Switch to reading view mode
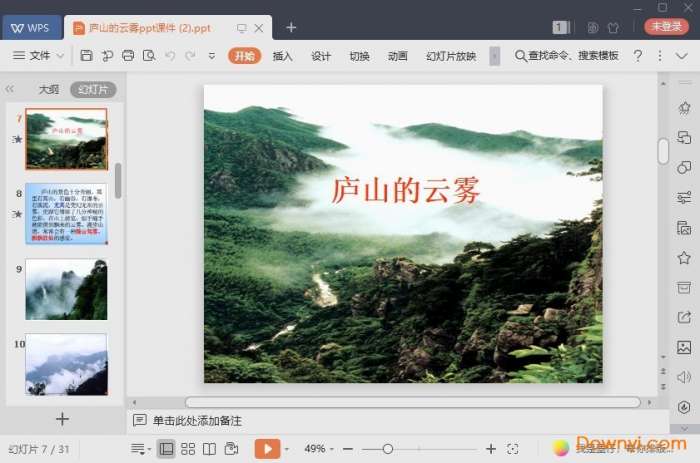 [210, 449]
